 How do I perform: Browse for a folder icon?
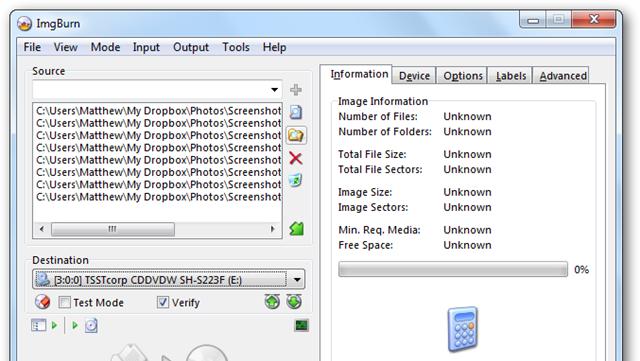296,135
